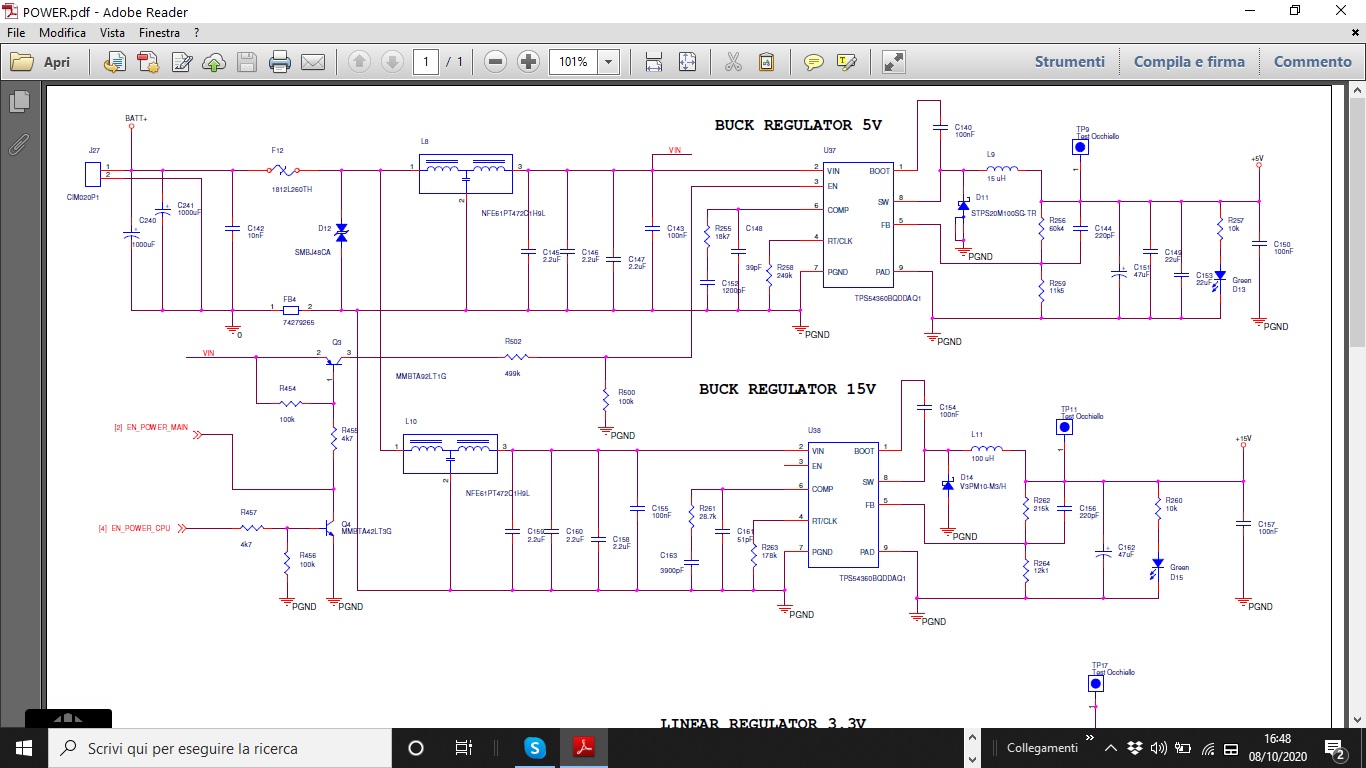Viewport: 1366px width, 768px height.
Task: Open the notification center icon
Action: (1334, 748)
